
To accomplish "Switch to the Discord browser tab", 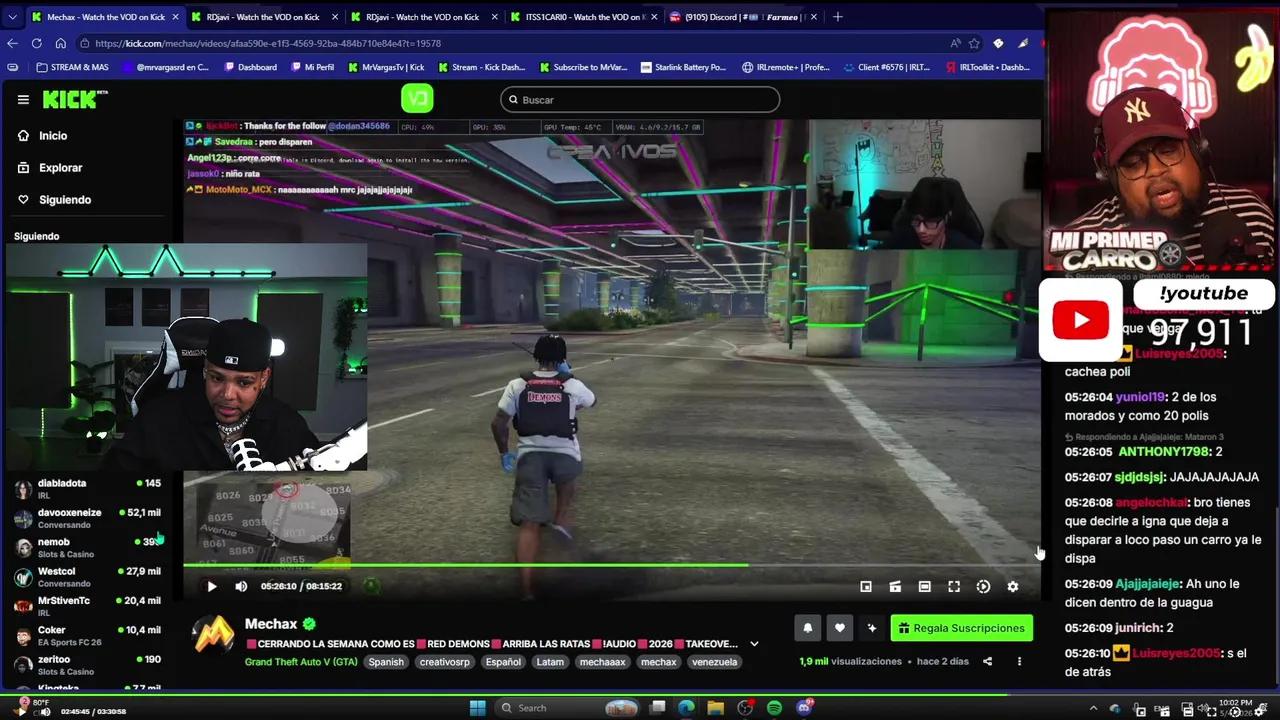I will 742,17.
